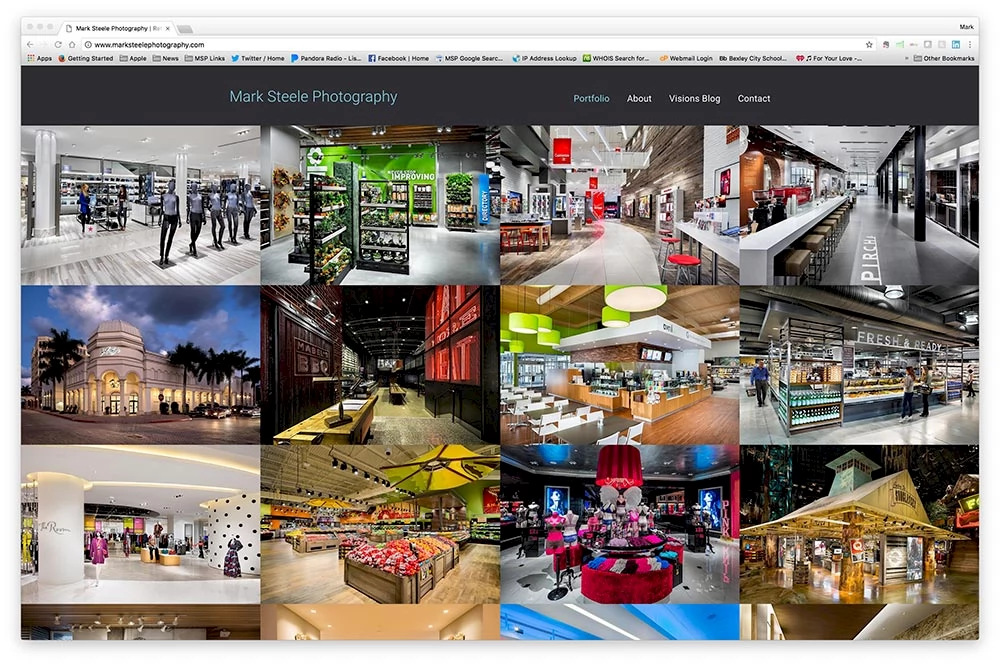Open the Facebook | Home bookmark
The width and height of the screenshot is (1000, 665).
click(x=399, y=58)
